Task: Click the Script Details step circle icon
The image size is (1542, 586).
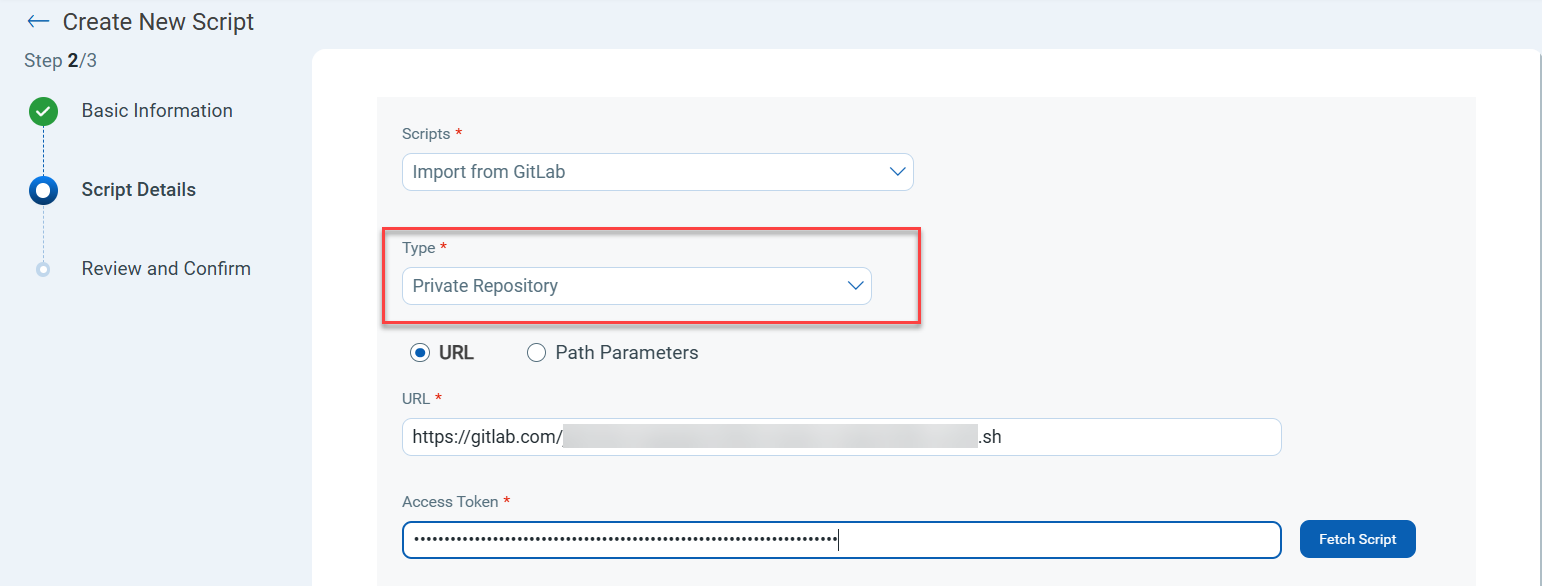Action: click(x=43, y=190)
